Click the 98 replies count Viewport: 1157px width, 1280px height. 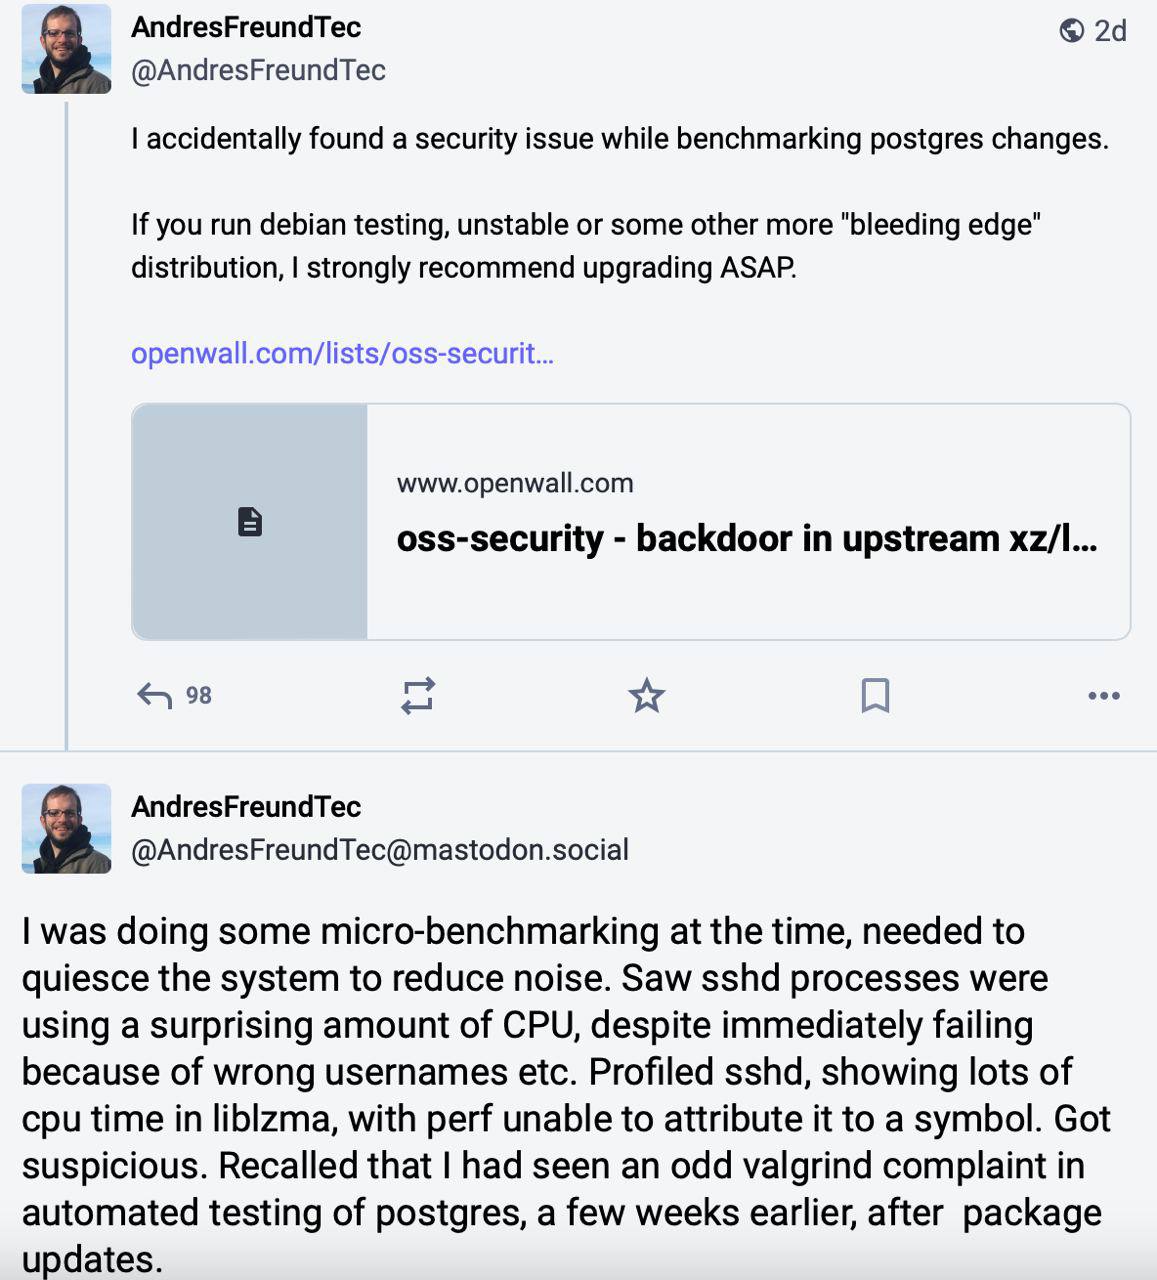point(199,695)
